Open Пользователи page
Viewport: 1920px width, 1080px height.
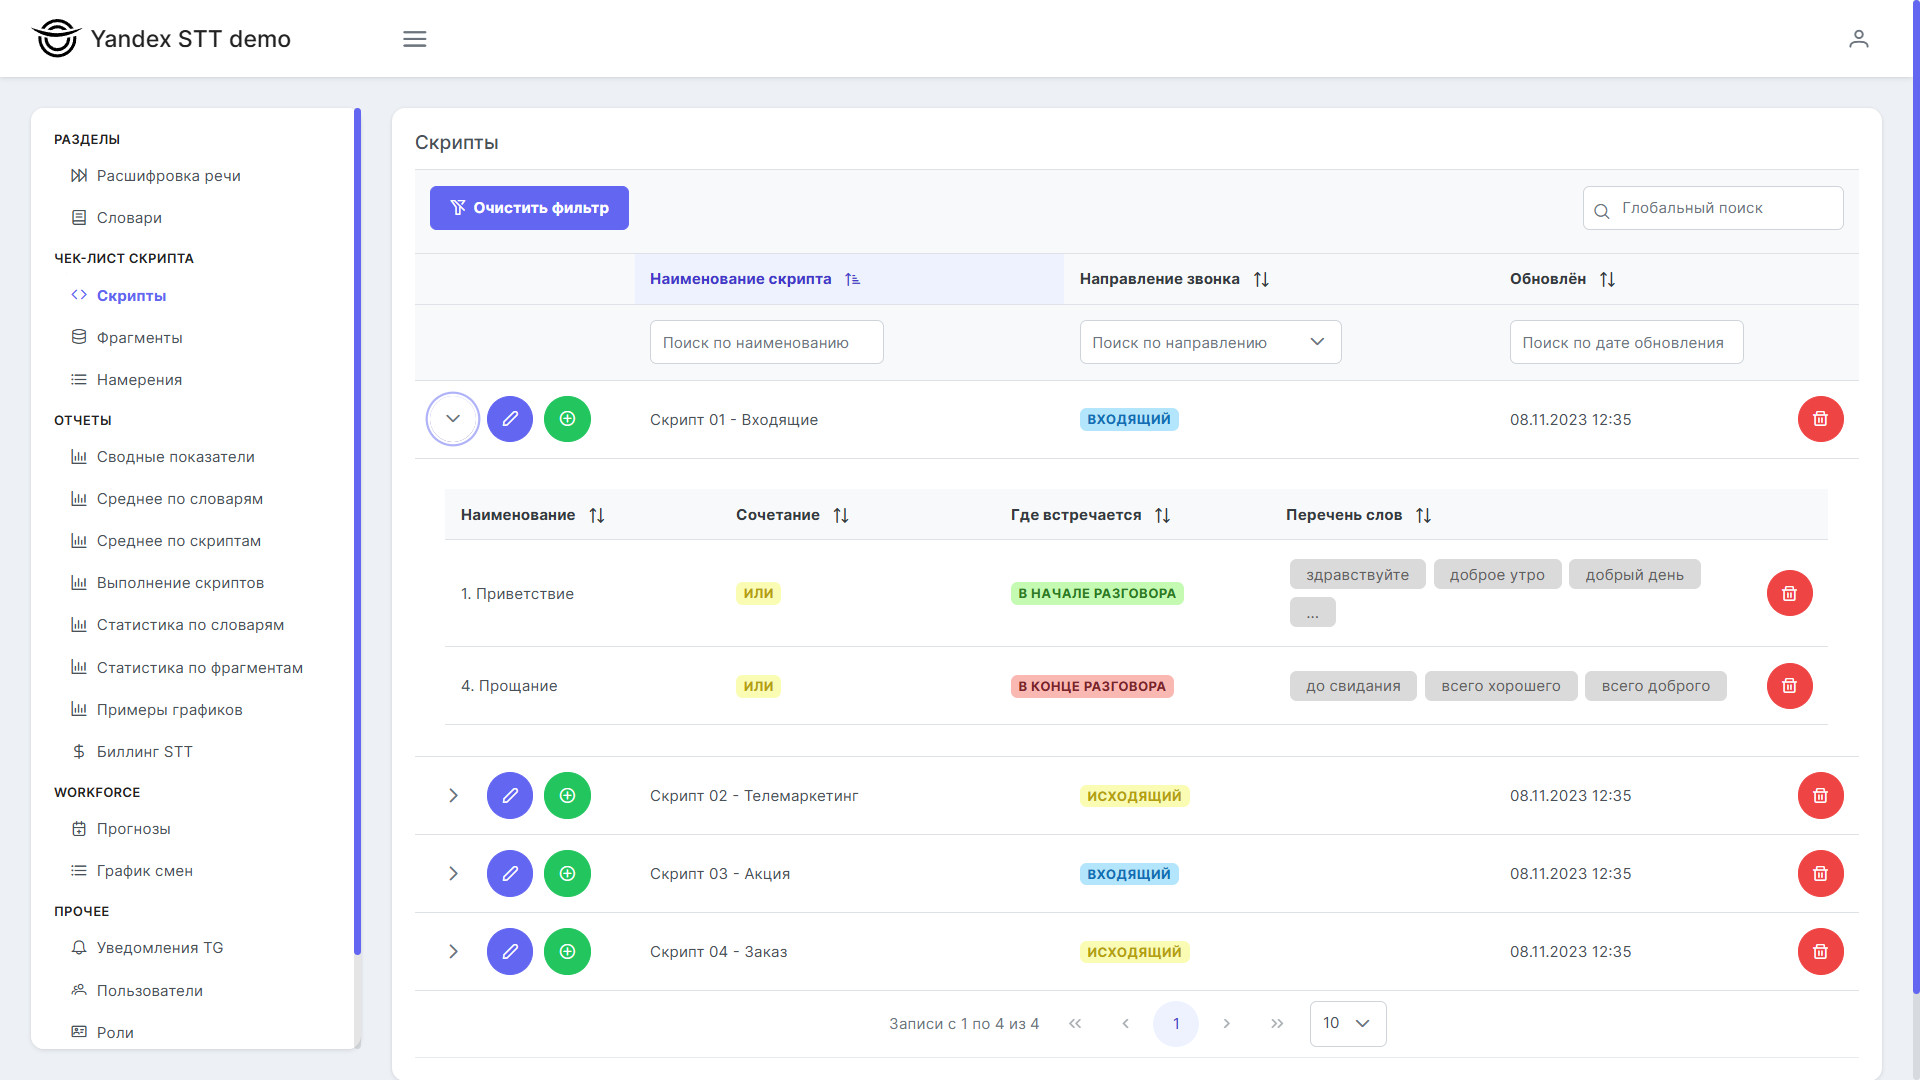coord(137,991)
